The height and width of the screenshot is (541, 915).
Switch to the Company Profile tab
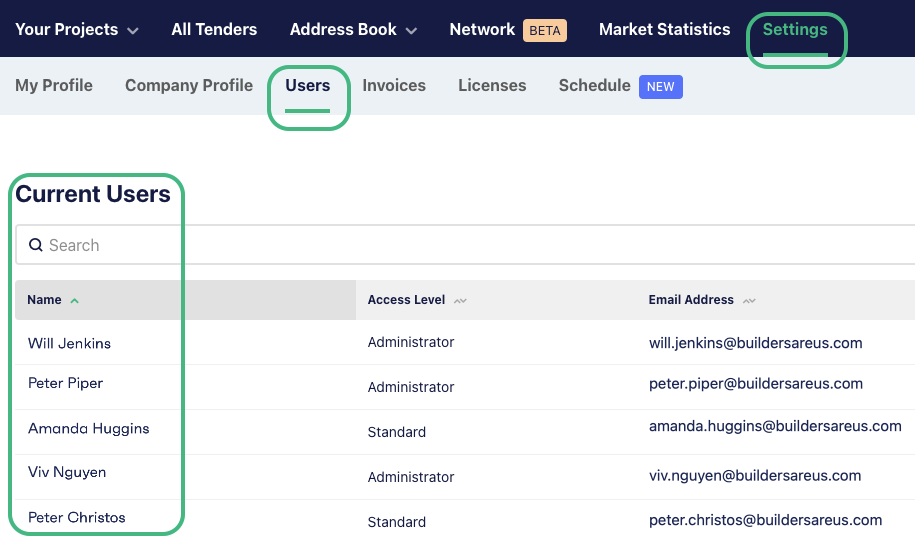(x=189, y=85)
